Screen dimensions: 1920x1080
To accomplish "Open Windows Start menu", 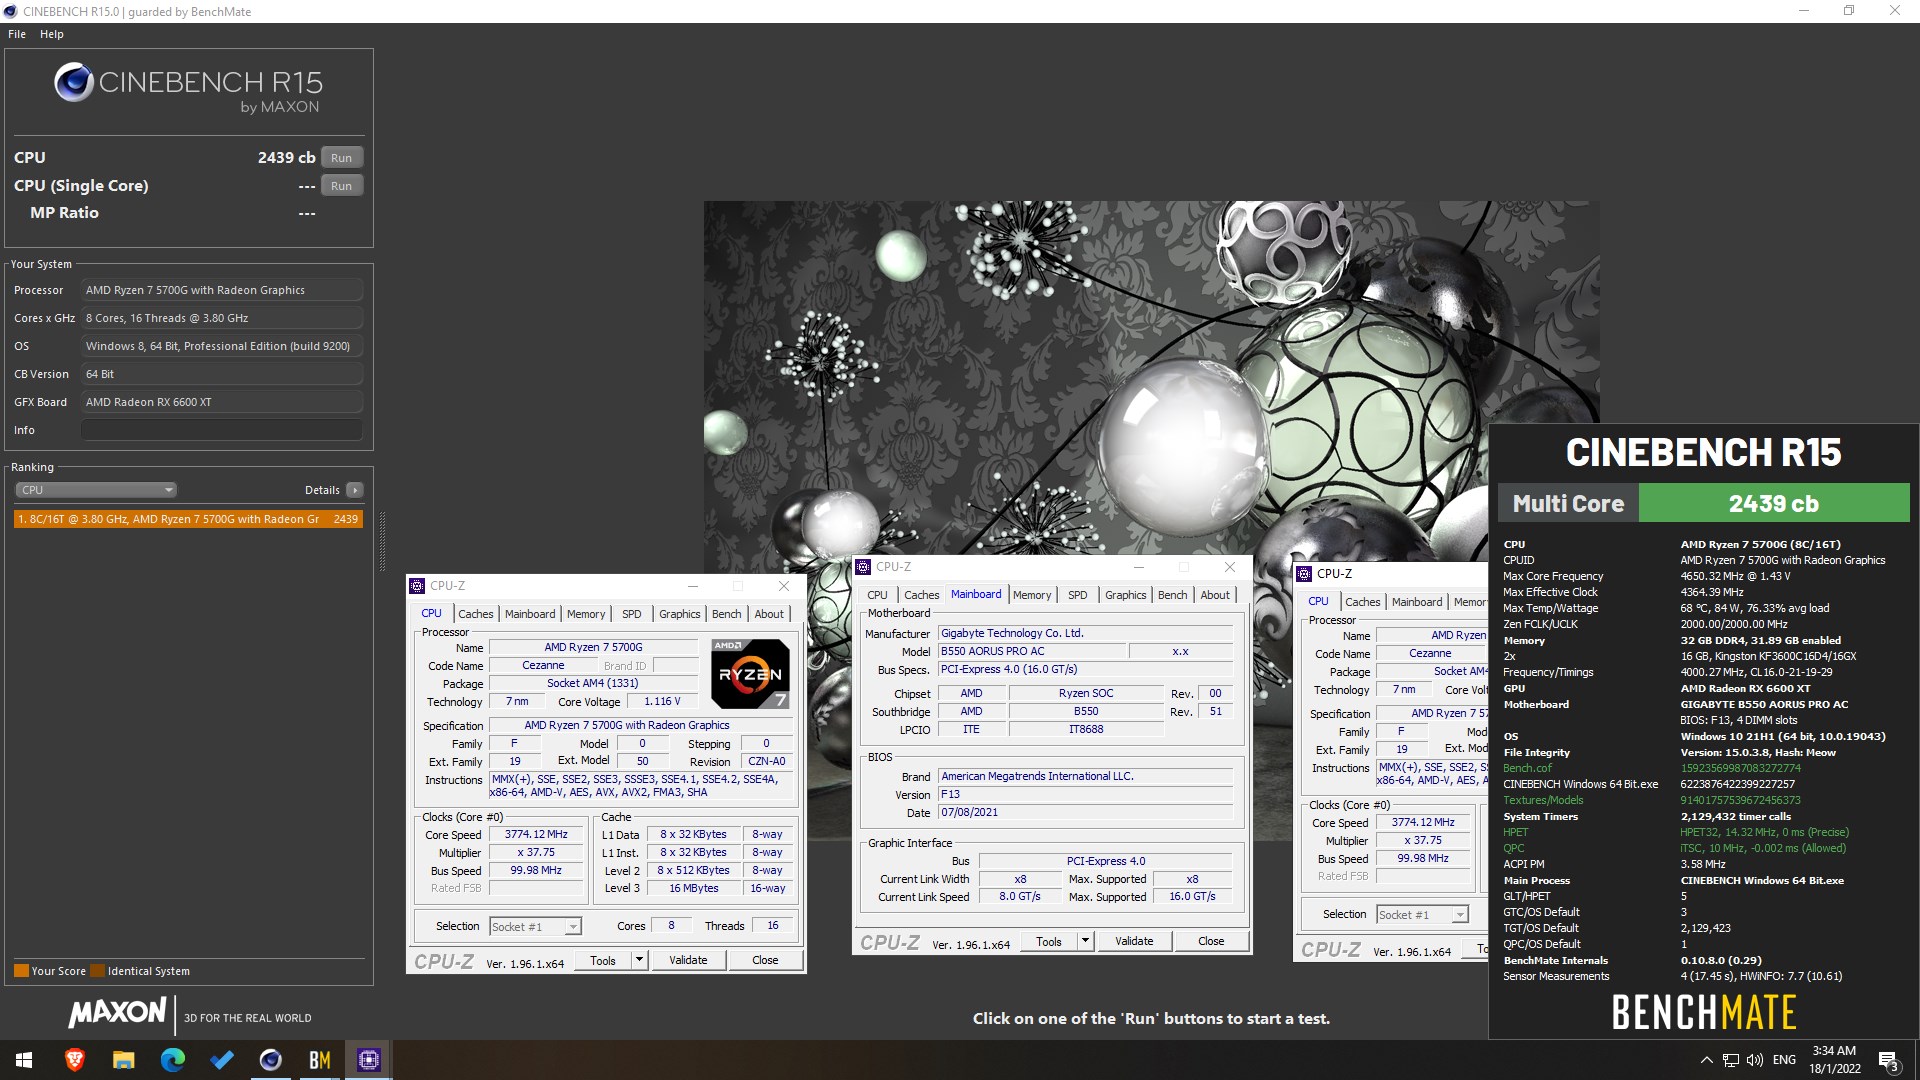I will tap(24, 1060).
